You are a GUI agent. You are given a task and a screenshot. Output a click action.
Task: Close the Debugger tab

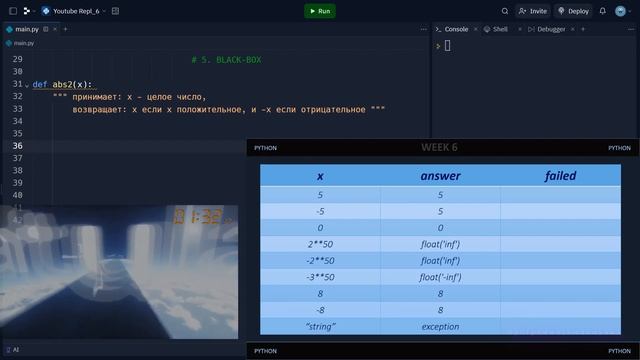pos(573,29)
